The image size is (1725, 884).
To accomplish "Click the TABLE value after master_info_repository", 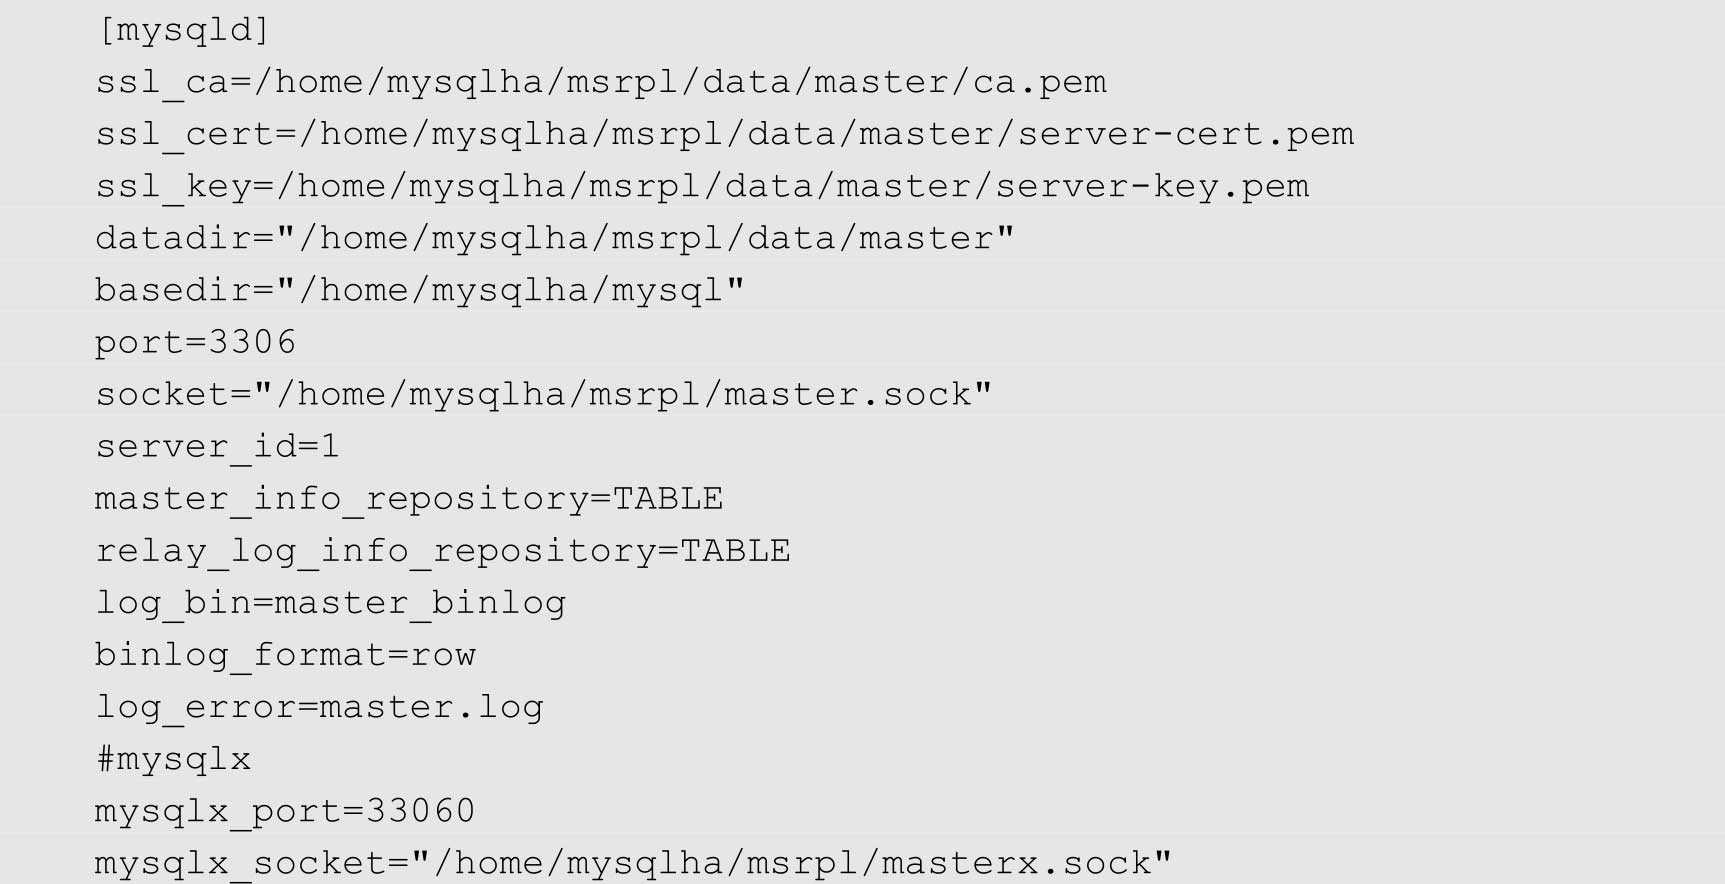I will tap(668, 498).
